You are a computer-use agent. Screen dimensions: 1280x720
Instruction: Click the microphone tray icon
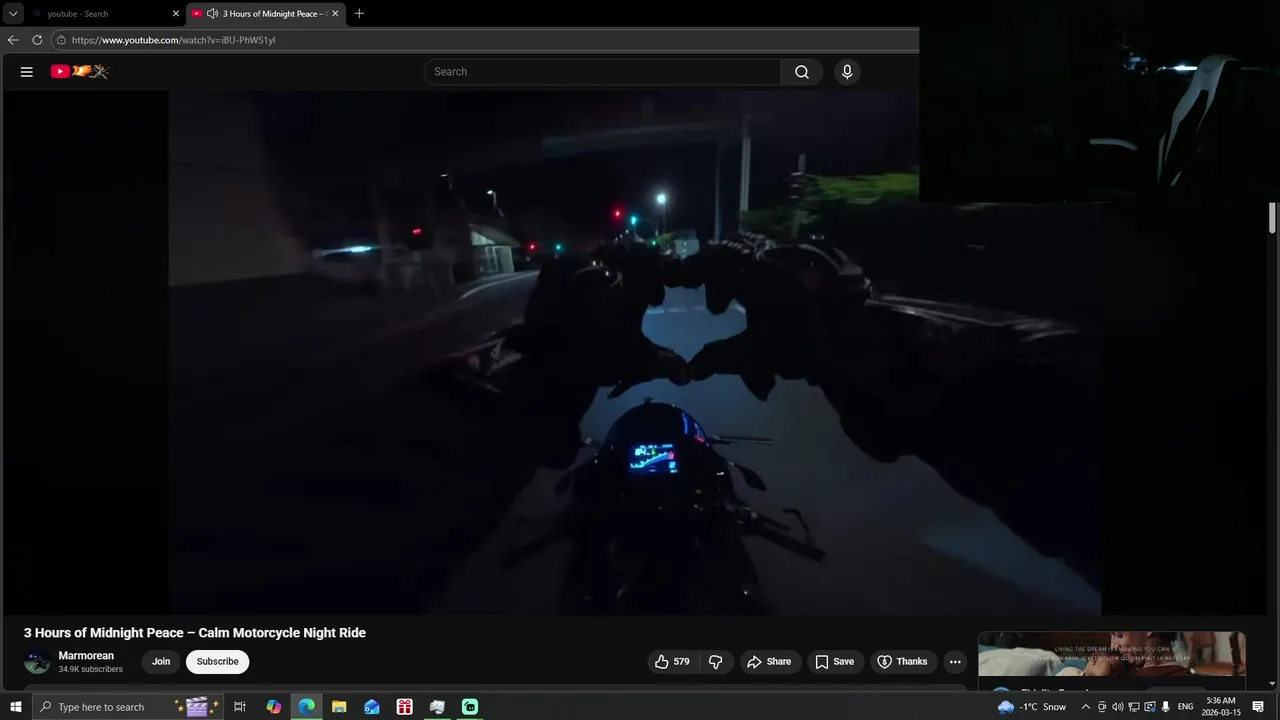(1166, 707)
